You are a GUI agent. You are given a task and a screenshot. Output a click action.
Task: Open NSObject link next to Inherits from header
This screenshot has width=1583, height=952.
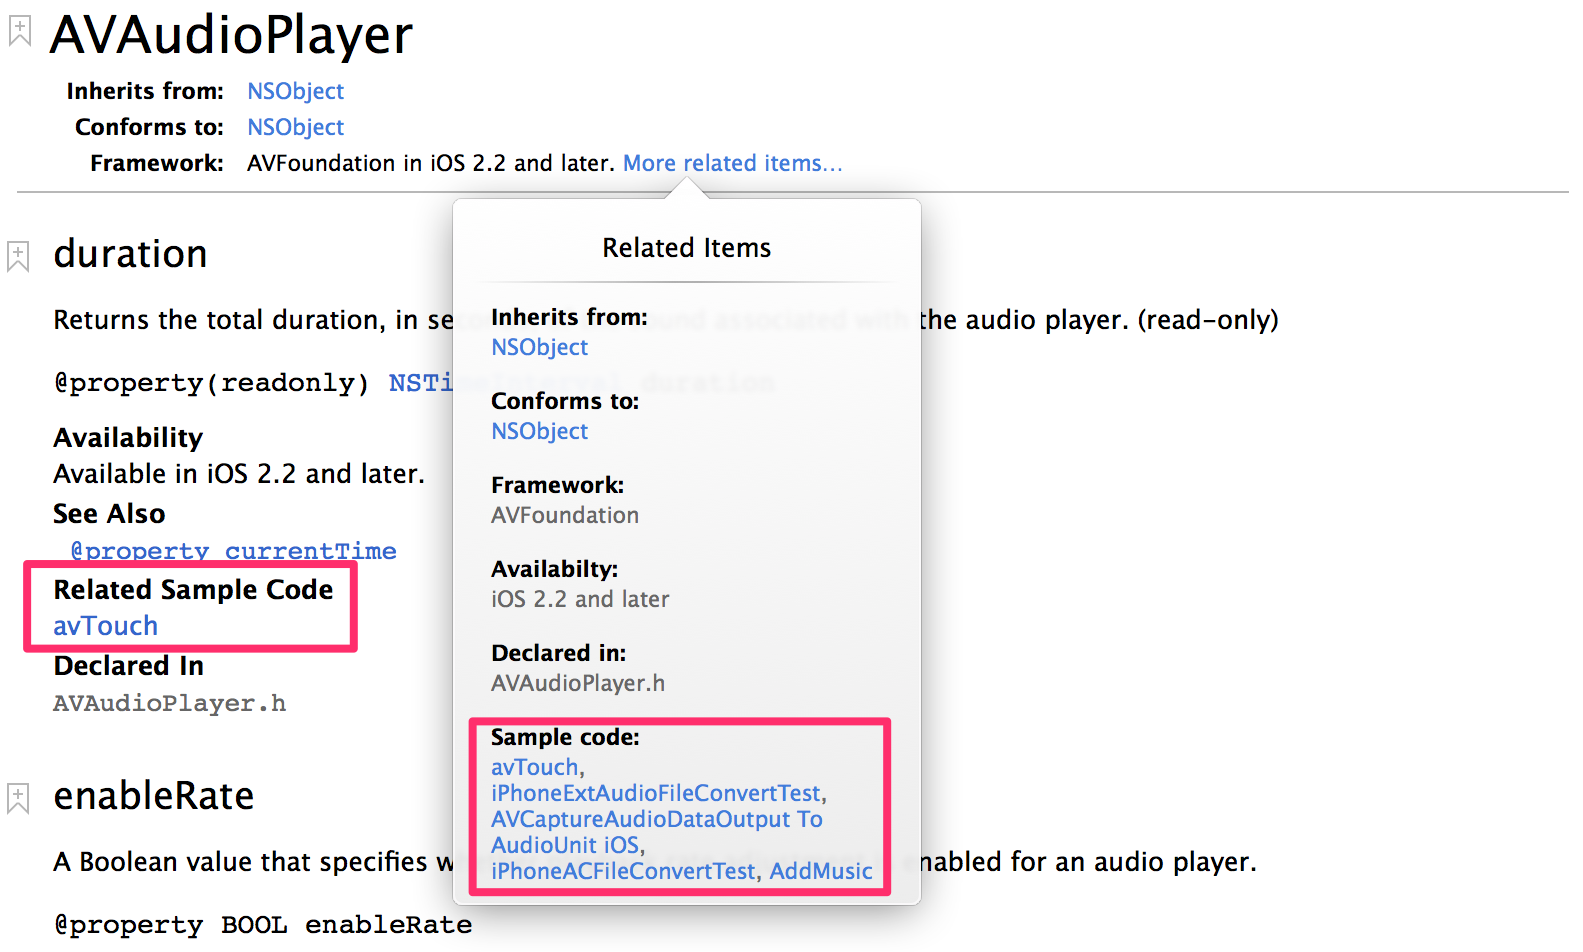(295, 91)
